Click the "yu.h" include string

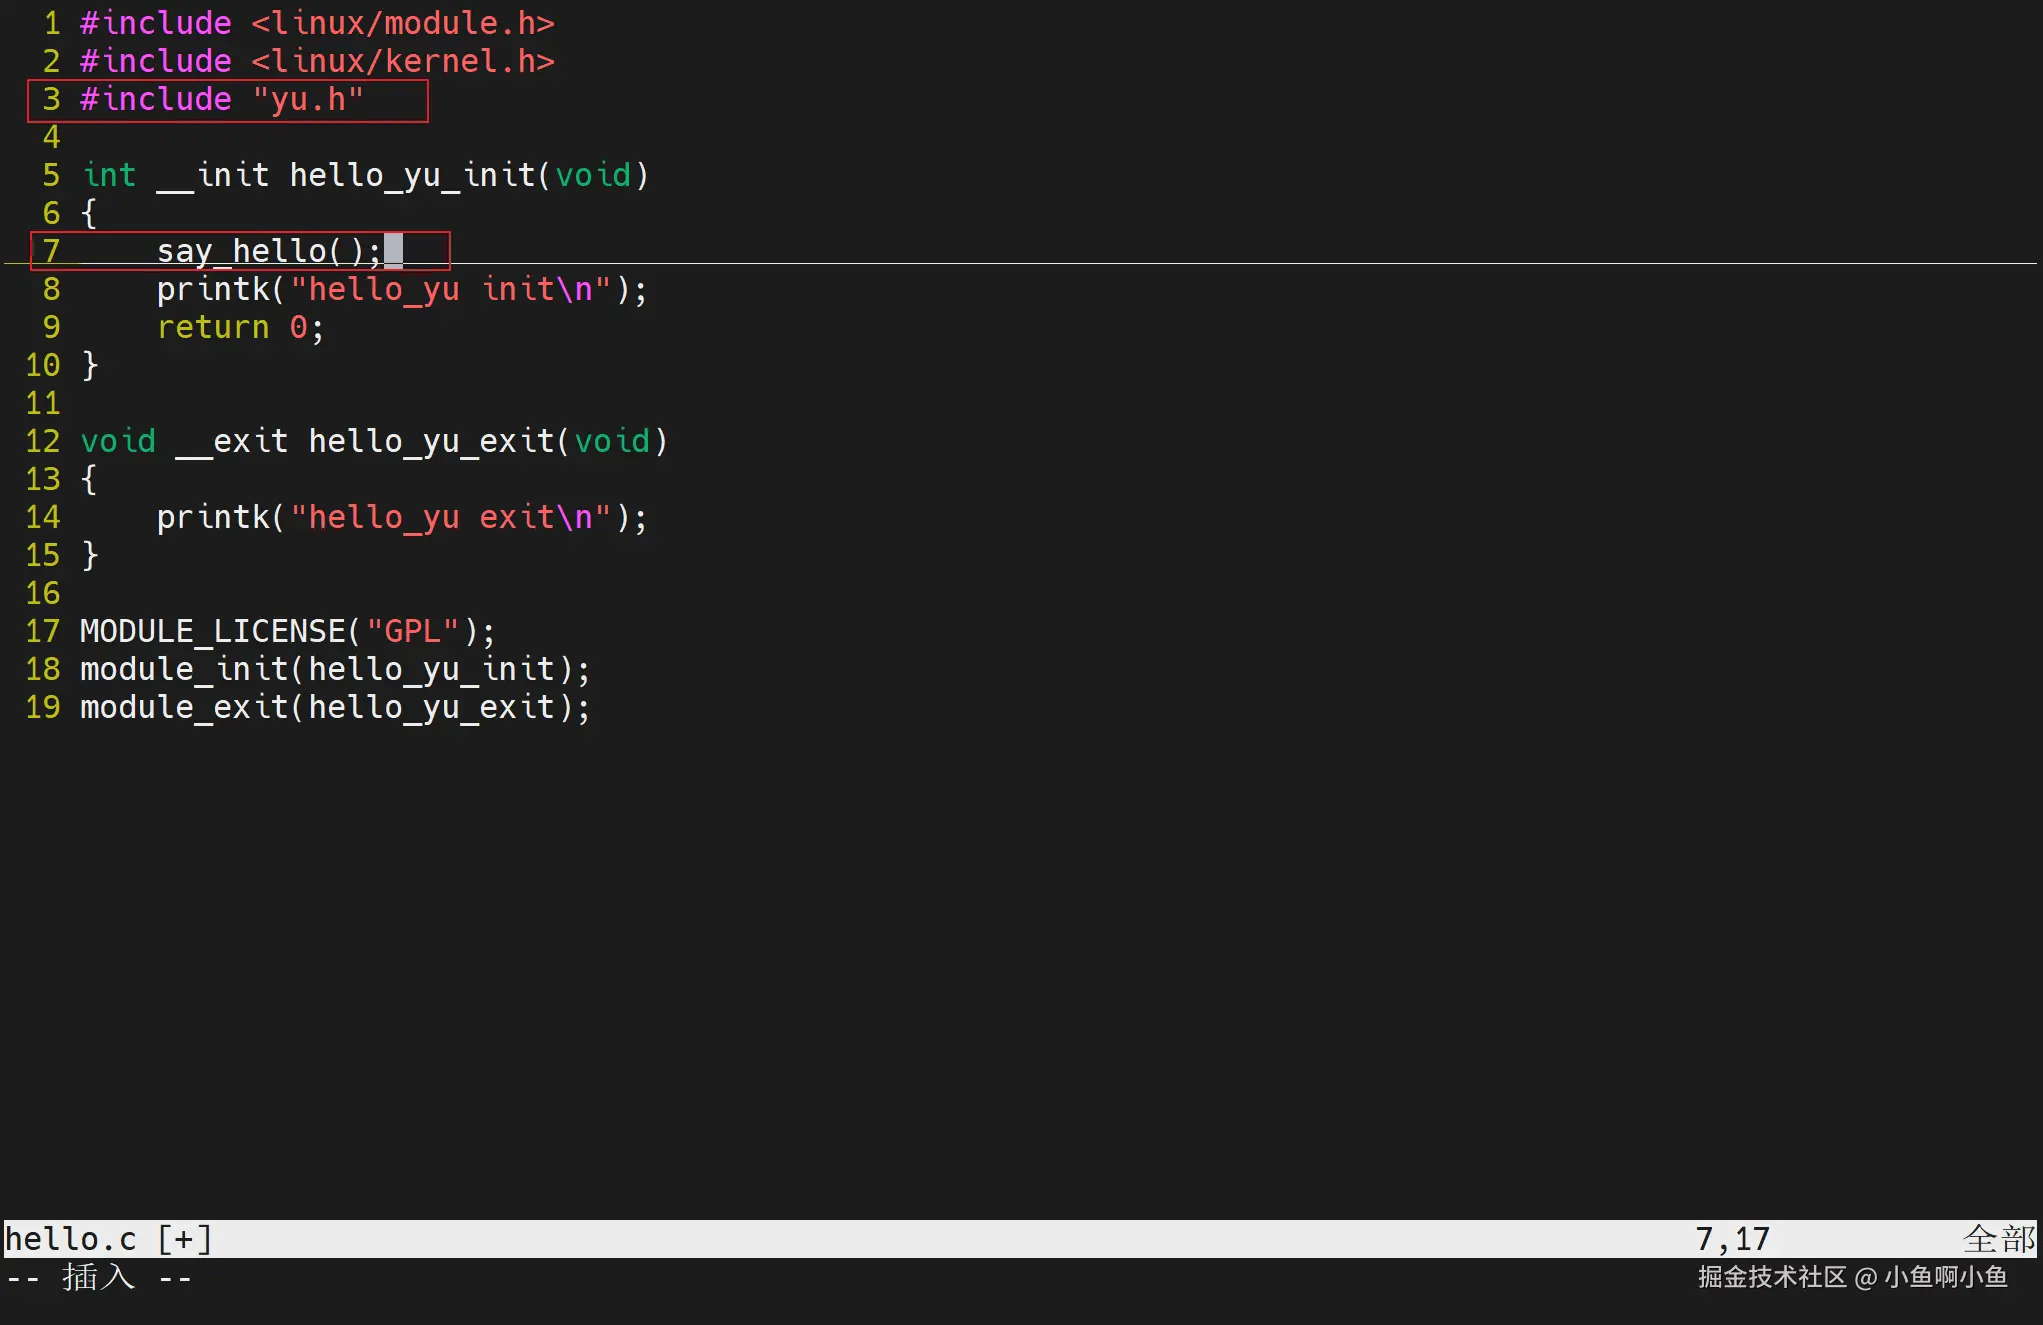pos(308,99)
